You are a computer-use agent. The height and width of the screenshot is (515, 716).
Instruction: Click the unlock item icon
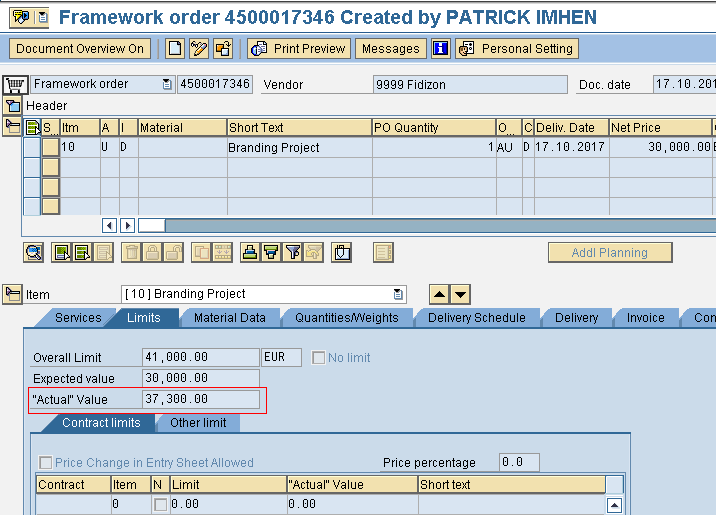pos(174,252)
